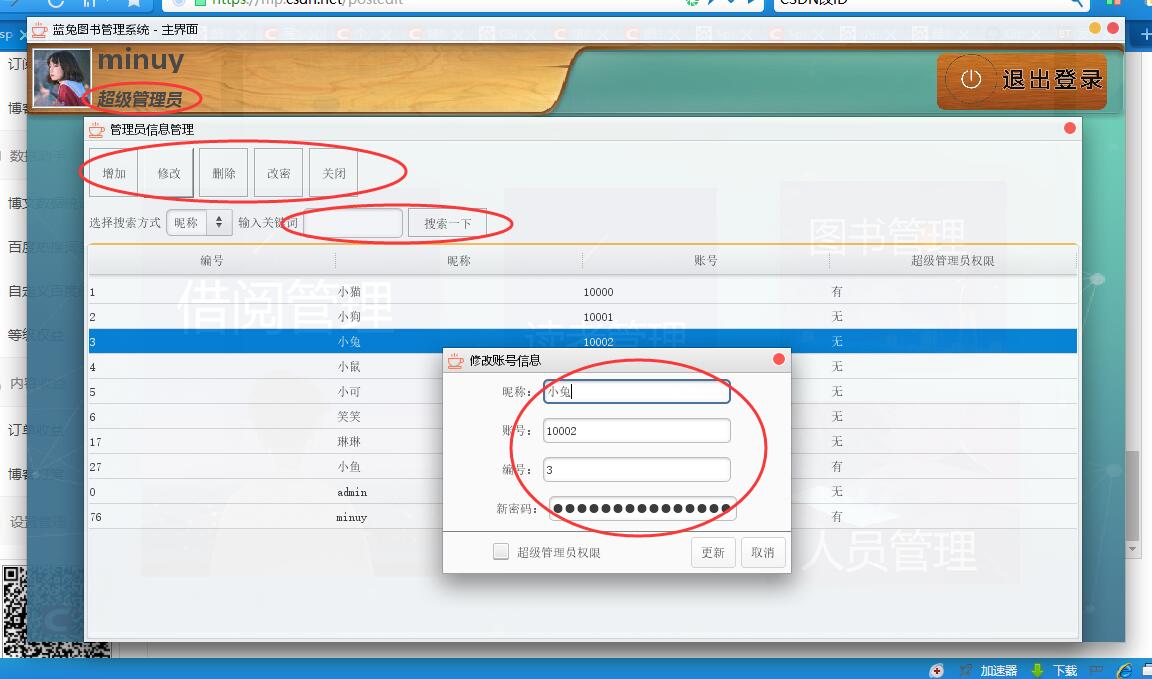1152x679 pixels.
Task: Click the 昵称 field in edit dialog
Action: [x=636, y=392]
